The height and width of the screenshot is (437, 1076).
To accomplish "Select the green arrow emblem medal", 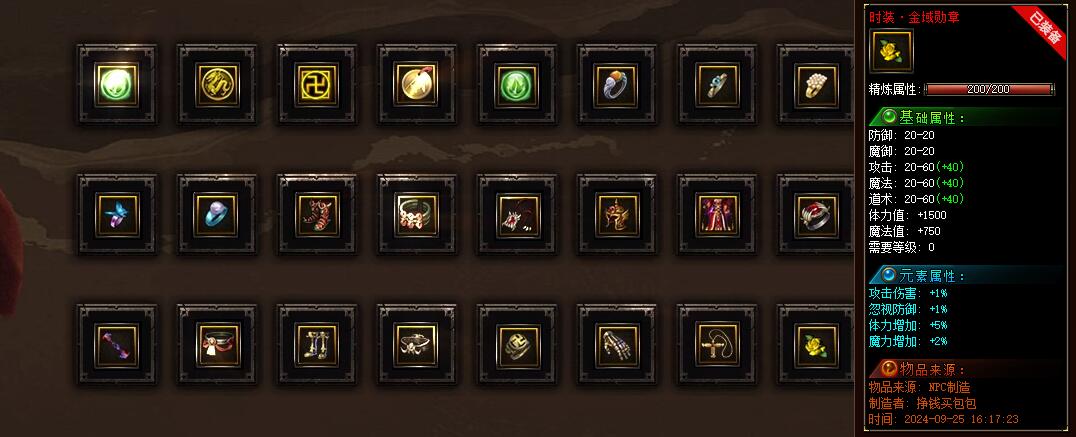I will point(517,85).
